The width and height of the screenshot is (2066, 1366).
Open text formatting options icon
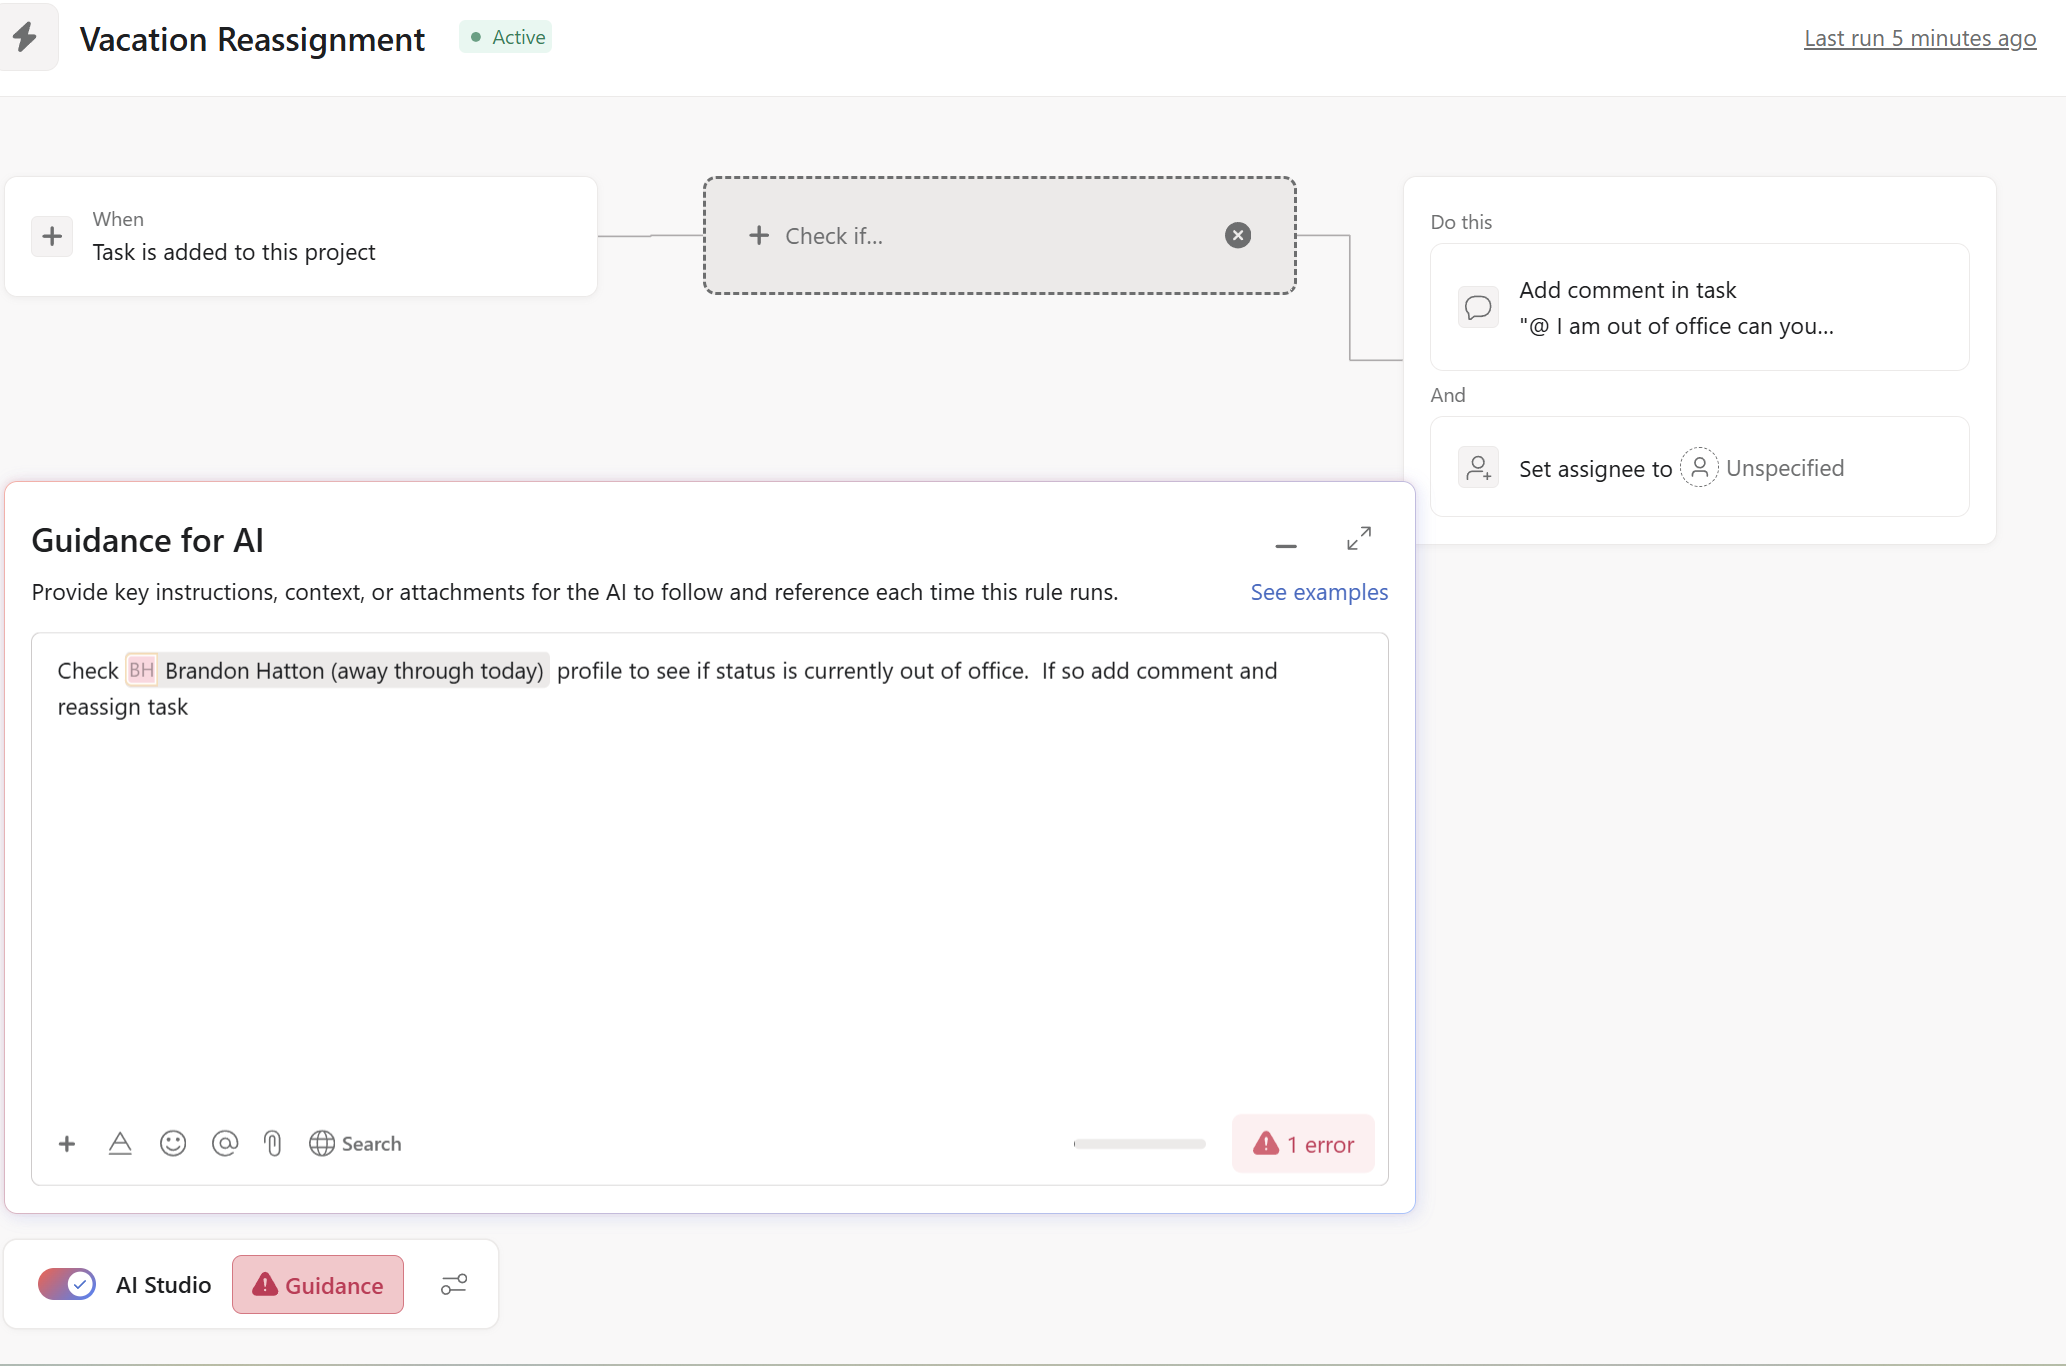pyautogui.click(x=120, y=1144)
